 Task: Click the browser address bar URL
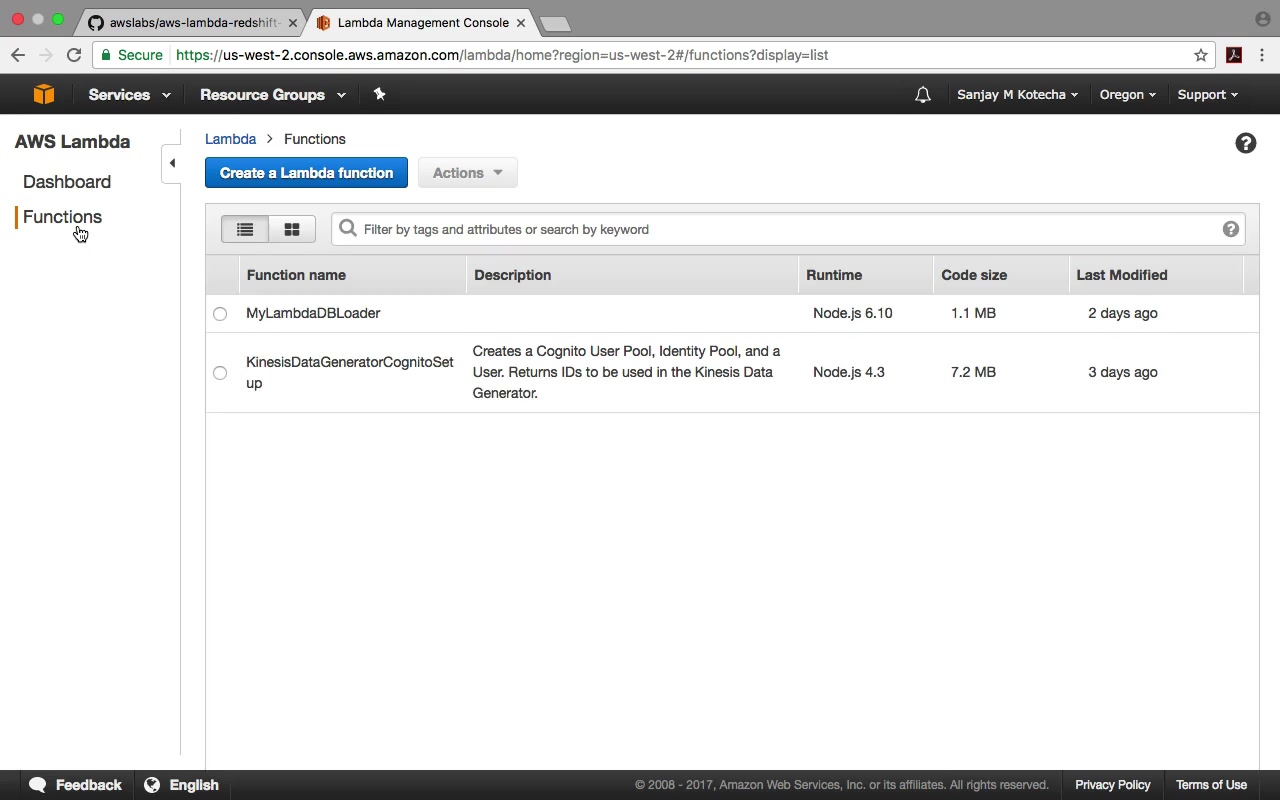[502, 55]
